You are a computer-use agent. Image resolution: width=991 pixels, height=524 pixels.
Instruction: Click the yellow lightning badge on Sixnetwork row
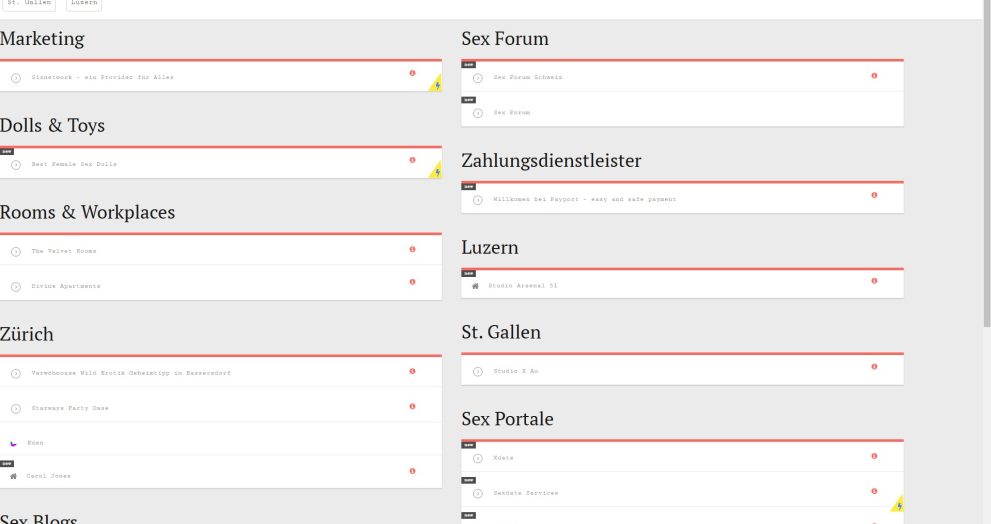click(436, 85)
